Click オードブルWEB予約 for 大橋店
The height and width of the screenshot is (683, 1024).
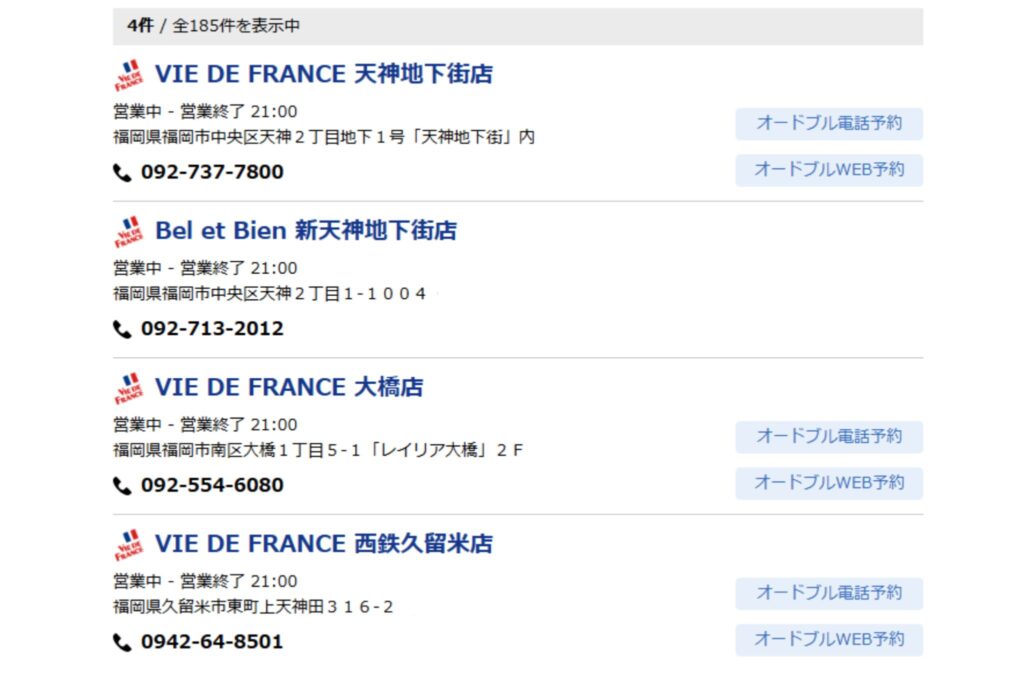[x=829, y=483]
